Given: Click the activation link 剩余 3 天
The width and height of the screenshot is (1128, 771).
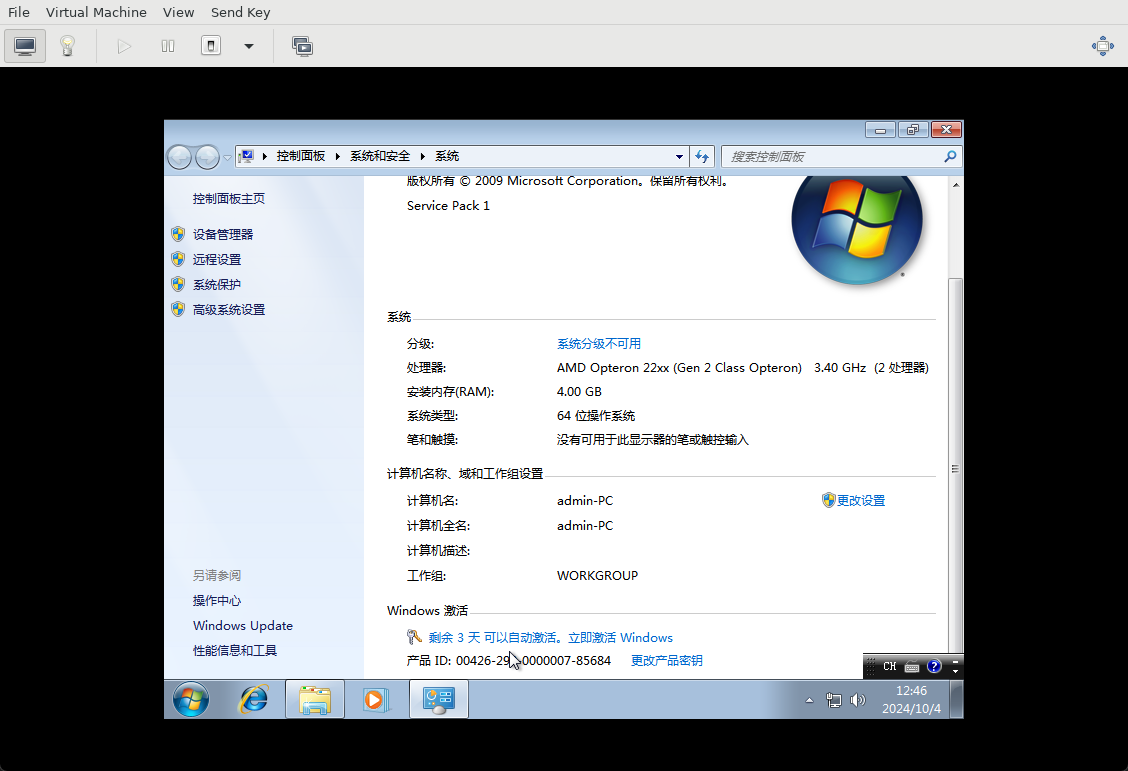Looking at the screenshot, I should point(550,638).
